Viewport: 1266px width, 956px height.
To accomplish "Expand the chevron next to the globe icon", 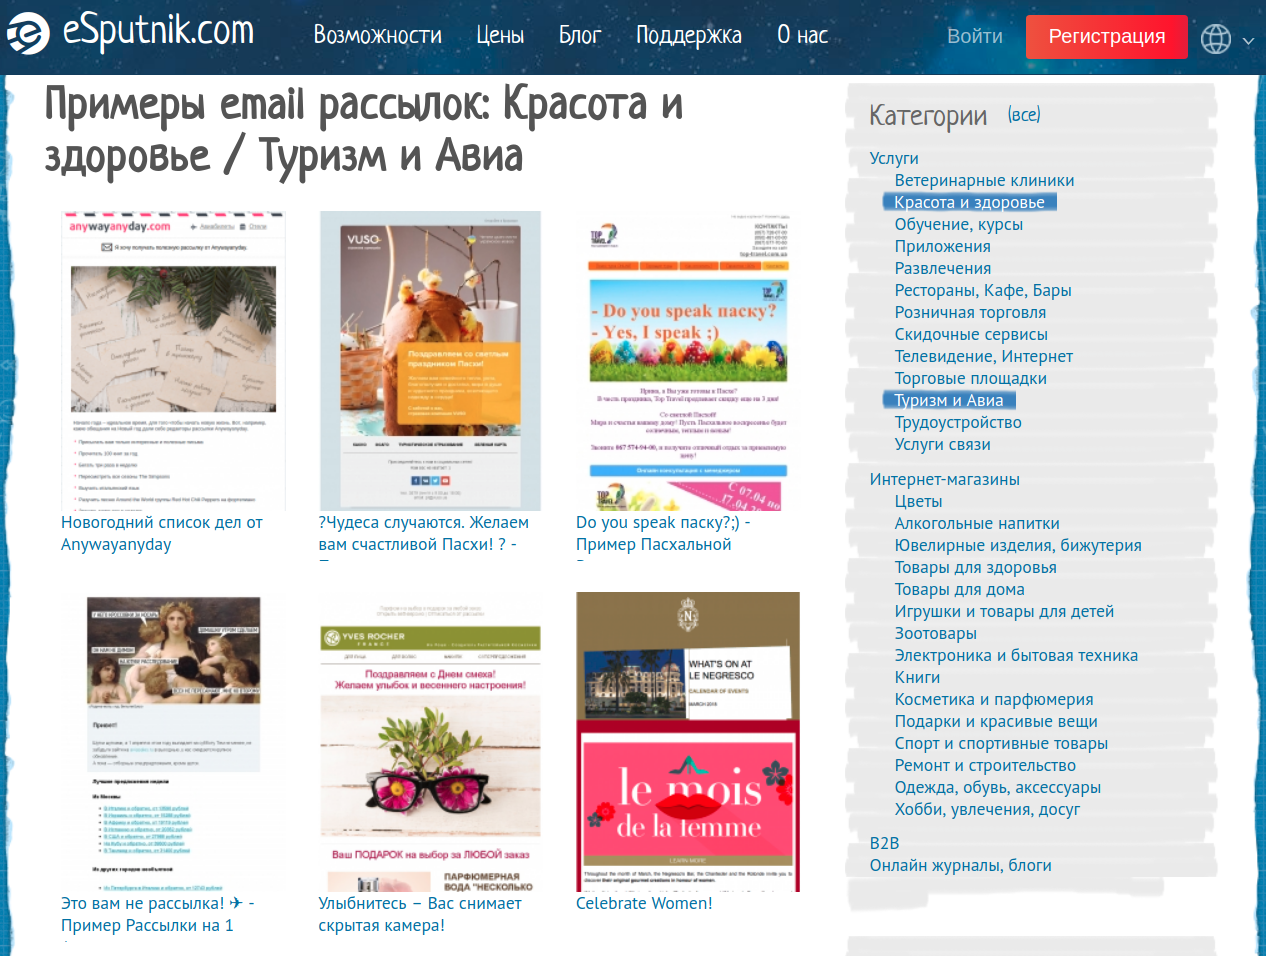I will click(1248, 42).
